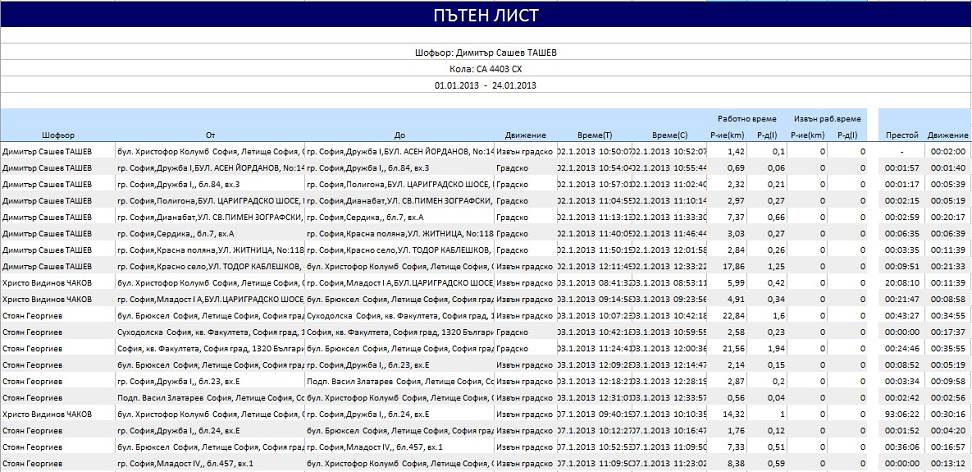Select origin гр. София,Дружба I,, бл.23, вх.Е
The width and height of the screenshot is (972, 472).
click(x=179, y=381)
